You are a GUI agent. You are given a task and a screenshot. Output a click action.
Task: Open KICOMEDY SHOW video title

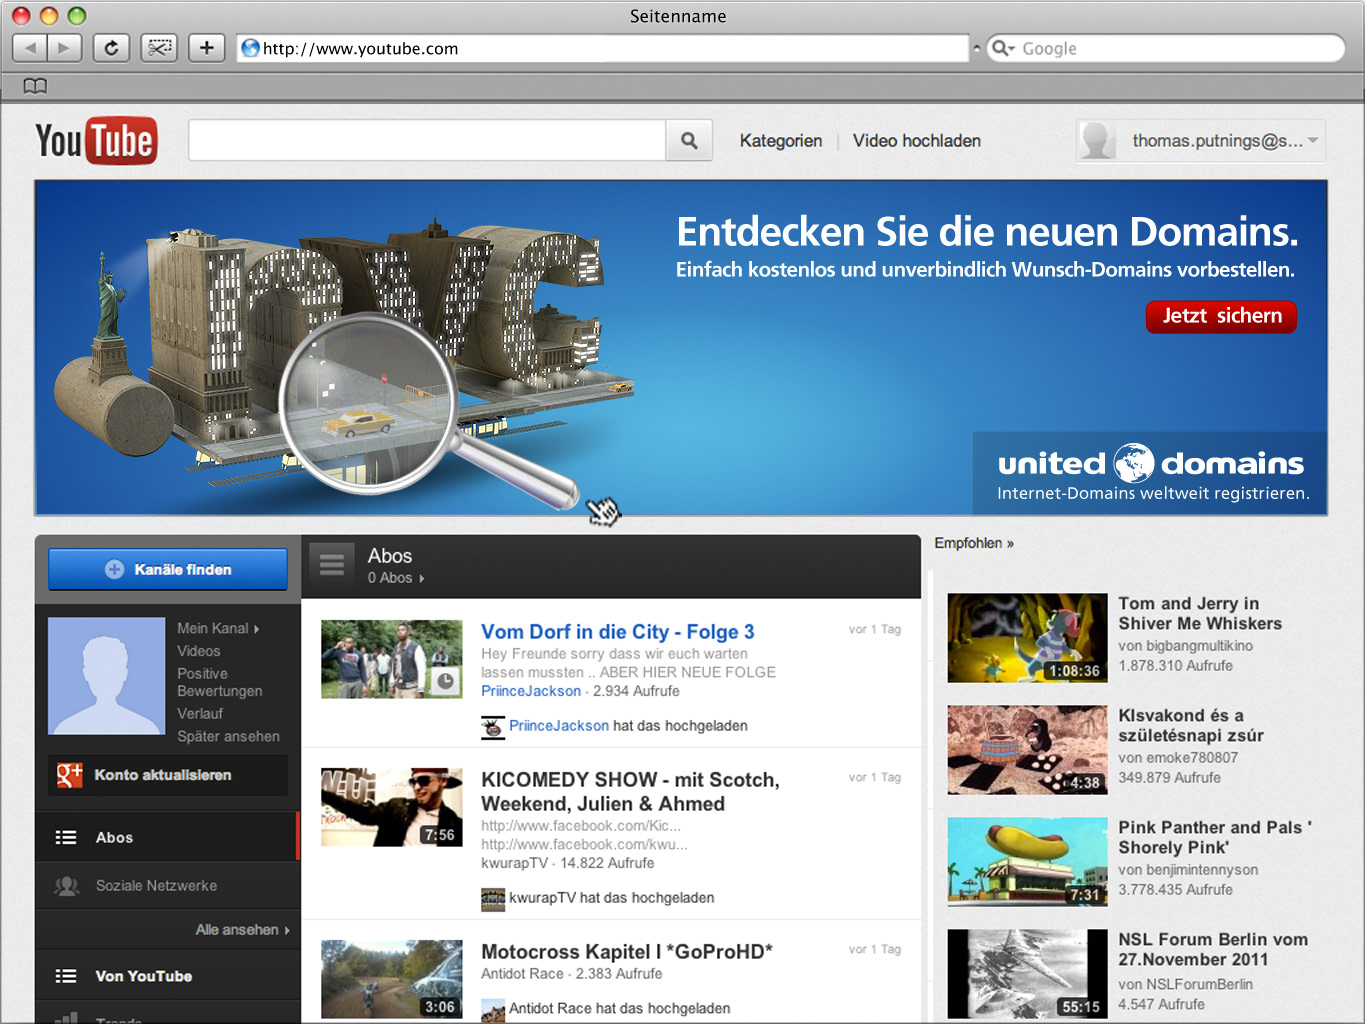click(630, 792)
